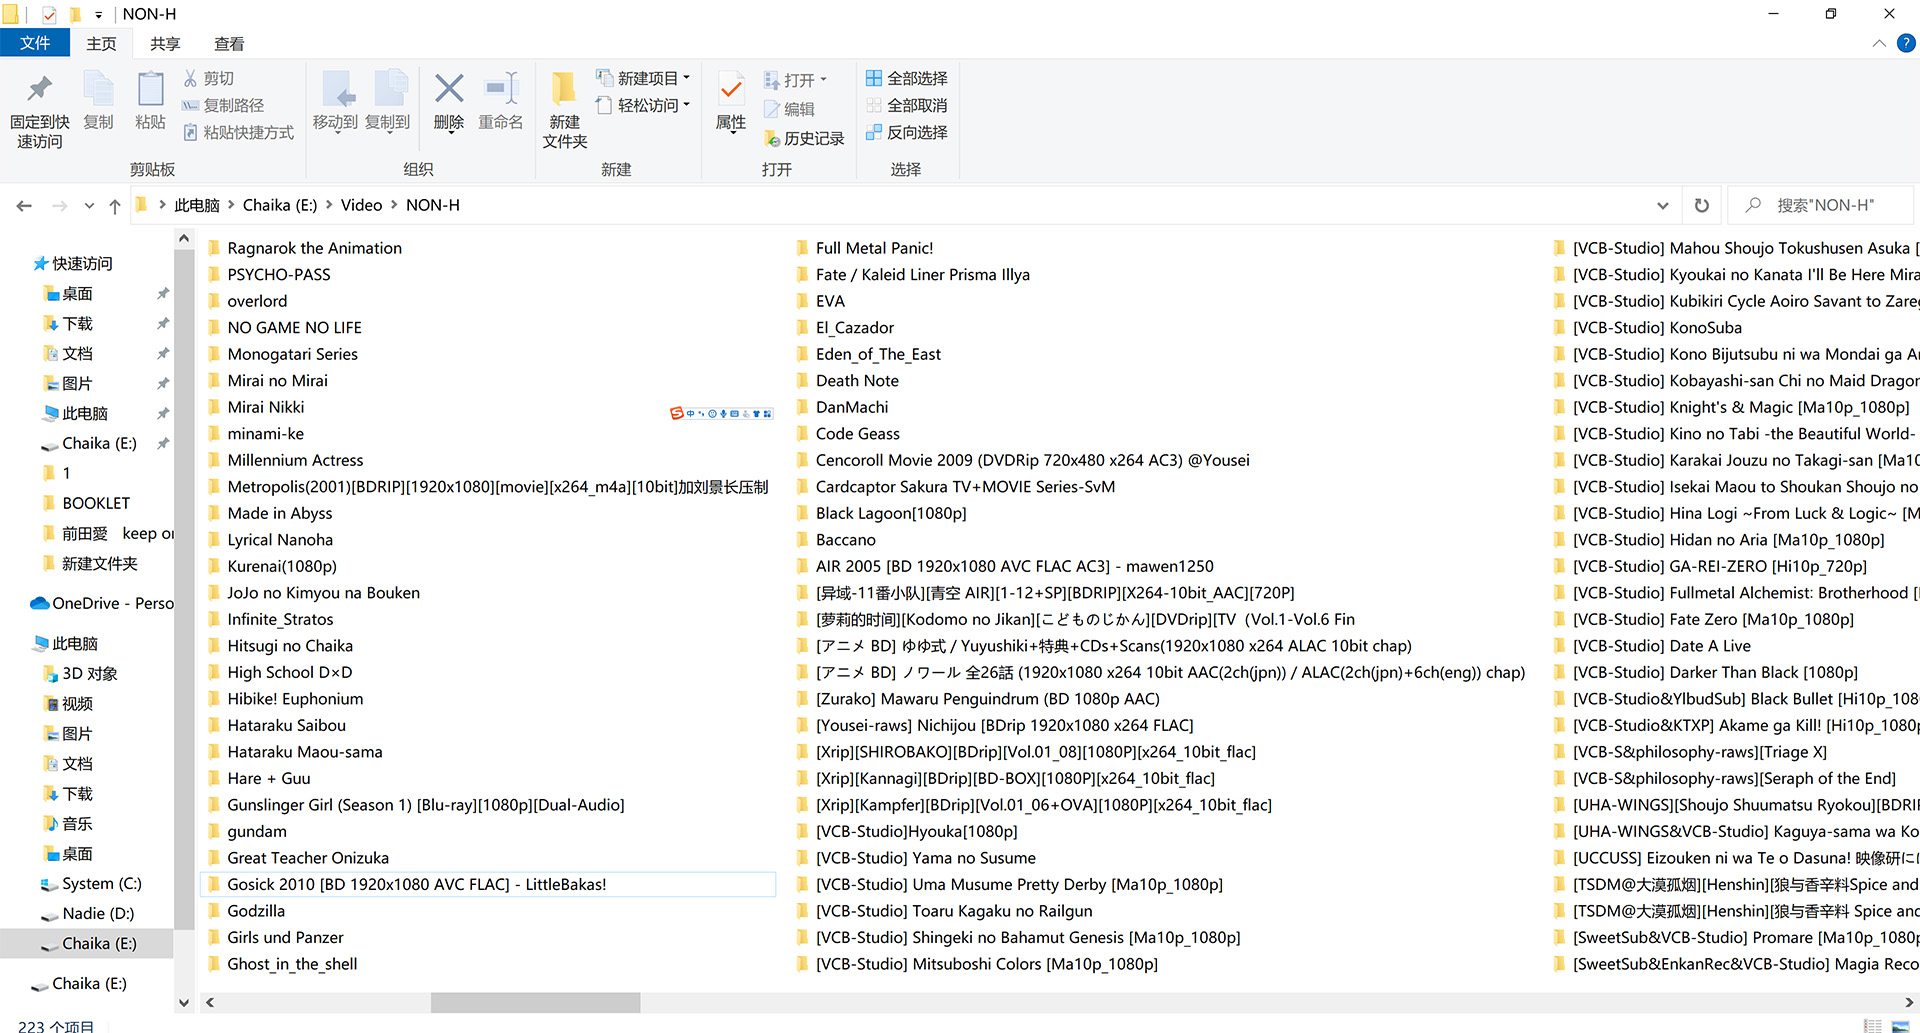Click 全部取消 select none
This screenshot has width=1920, height=1033.
pos(907,105)
